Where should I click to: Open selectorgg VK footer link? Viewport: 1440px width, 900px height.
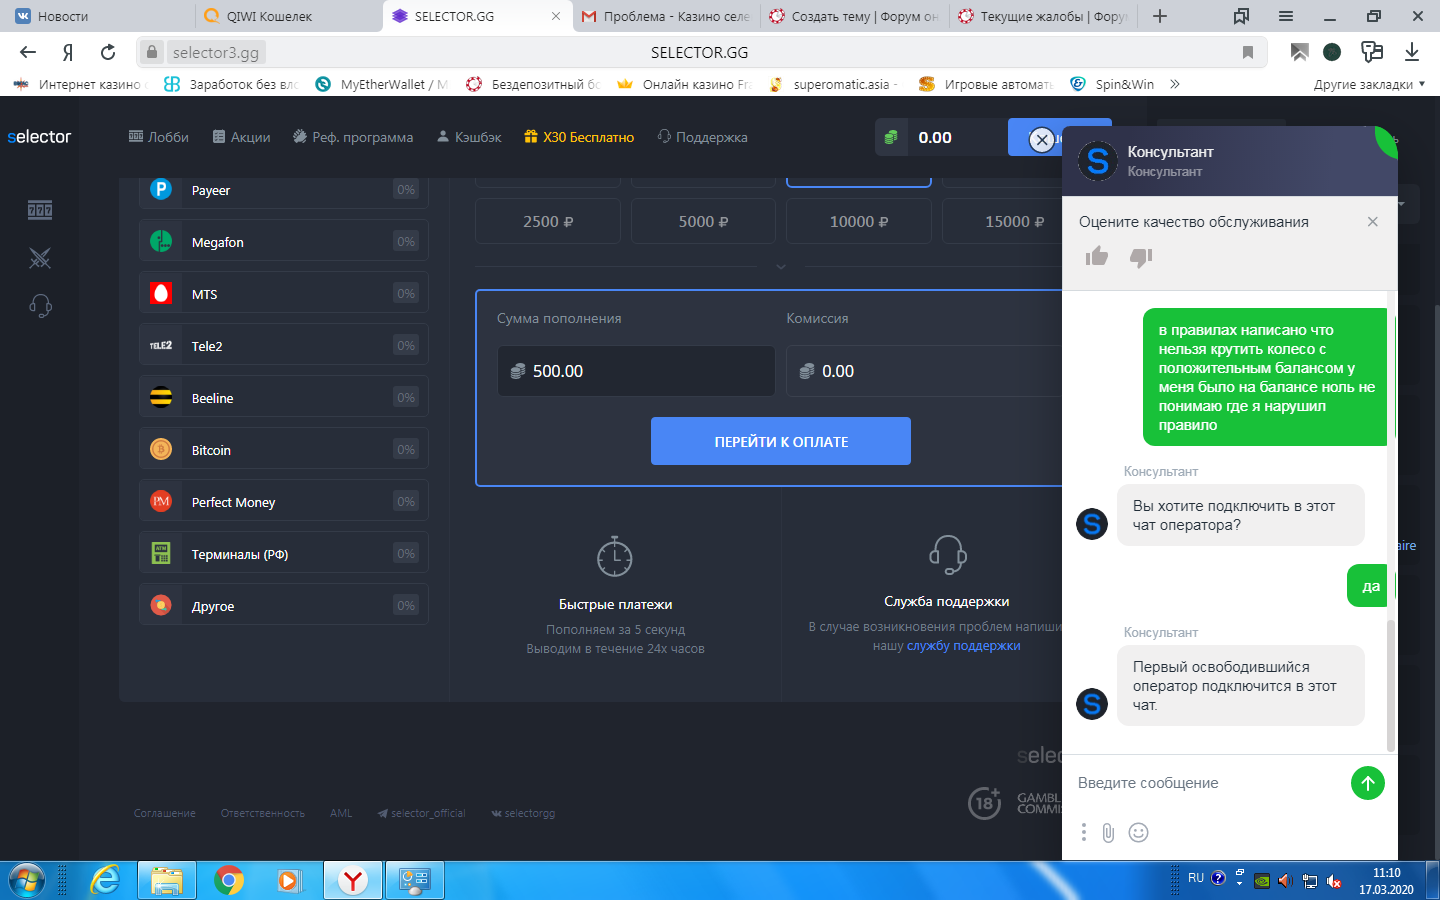pyautogui.click(x=523, y=813)
